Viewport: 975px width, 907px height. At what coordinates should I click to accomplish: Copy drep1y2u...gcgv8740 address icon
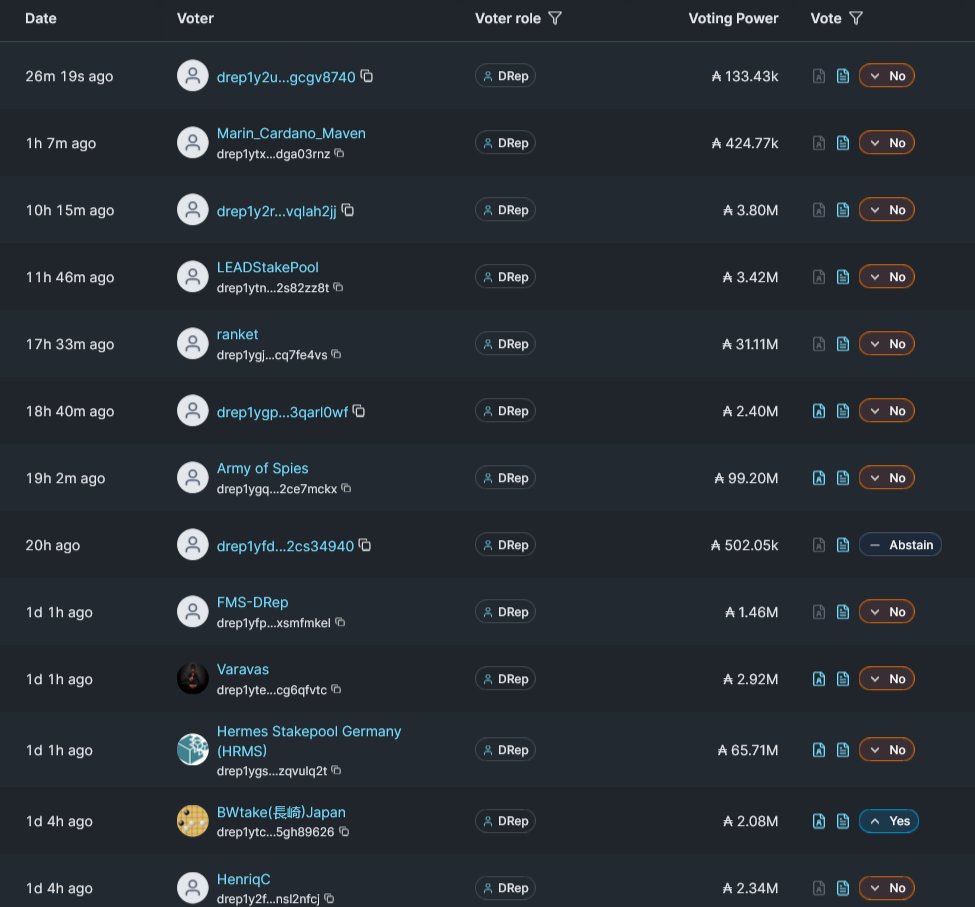(x=367, y=76)
